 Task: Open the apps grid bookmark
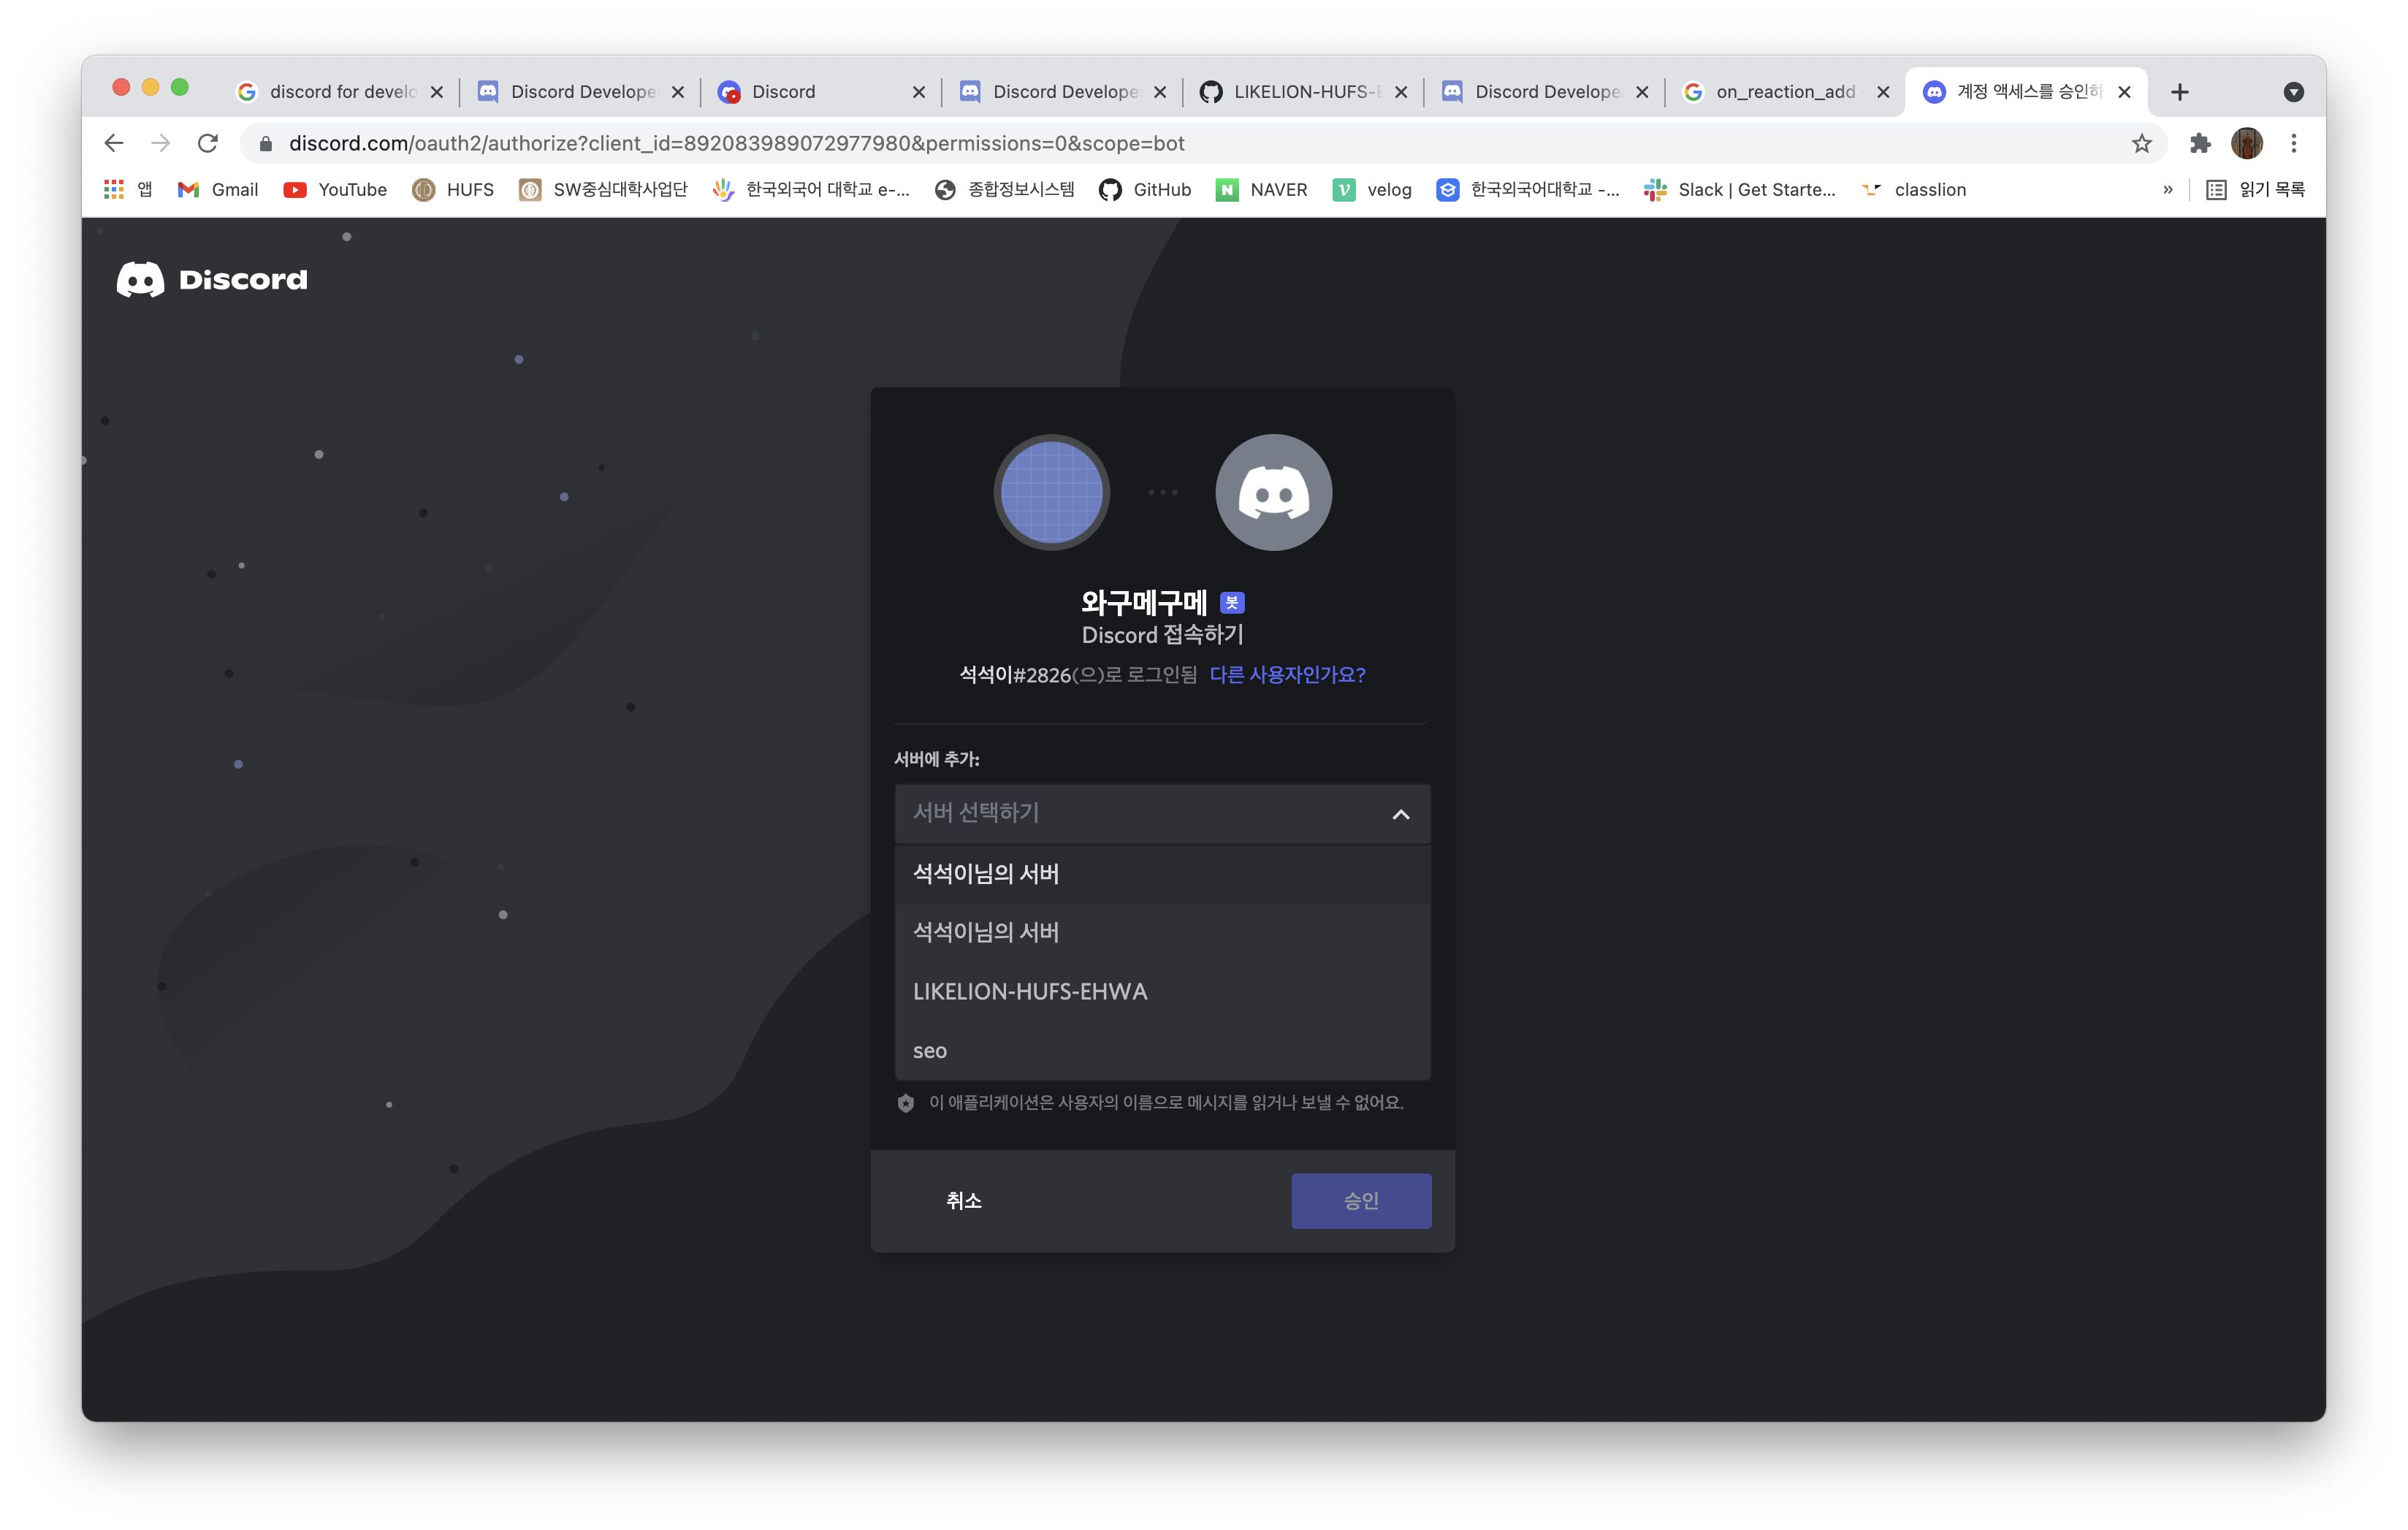128,189
